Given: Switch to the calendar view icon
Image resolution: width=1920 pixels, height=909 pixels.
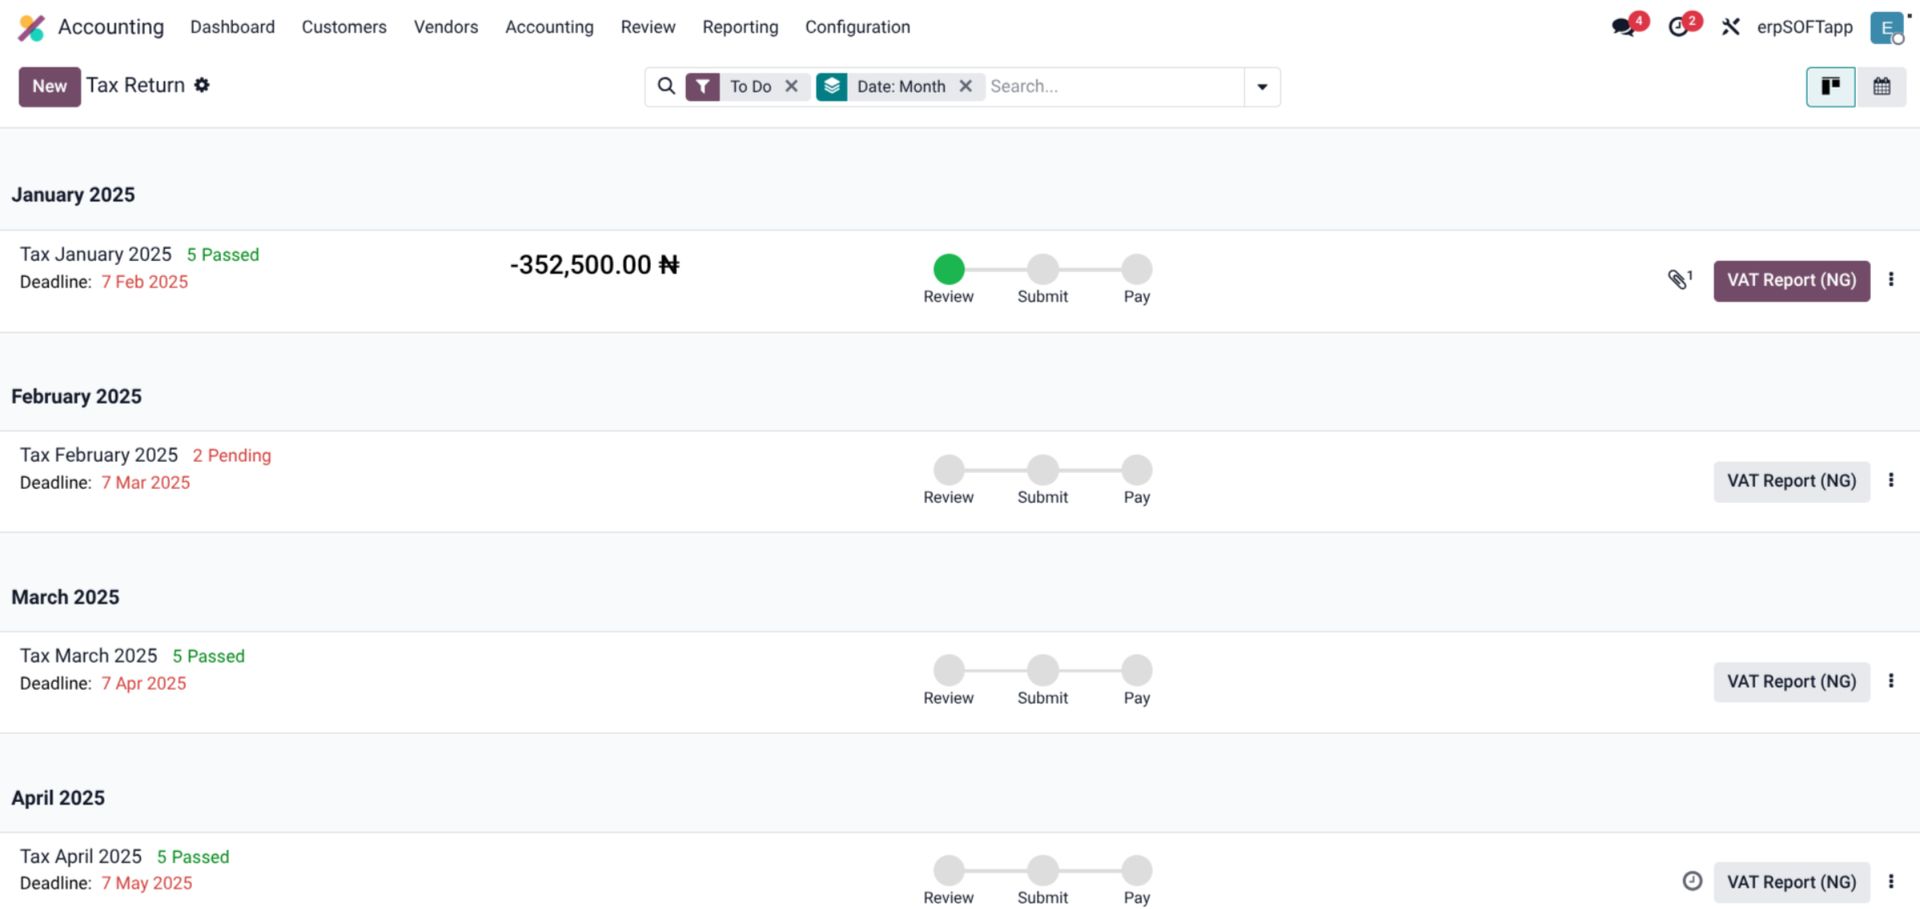Looking at the screenshot, I should 1883,86.
